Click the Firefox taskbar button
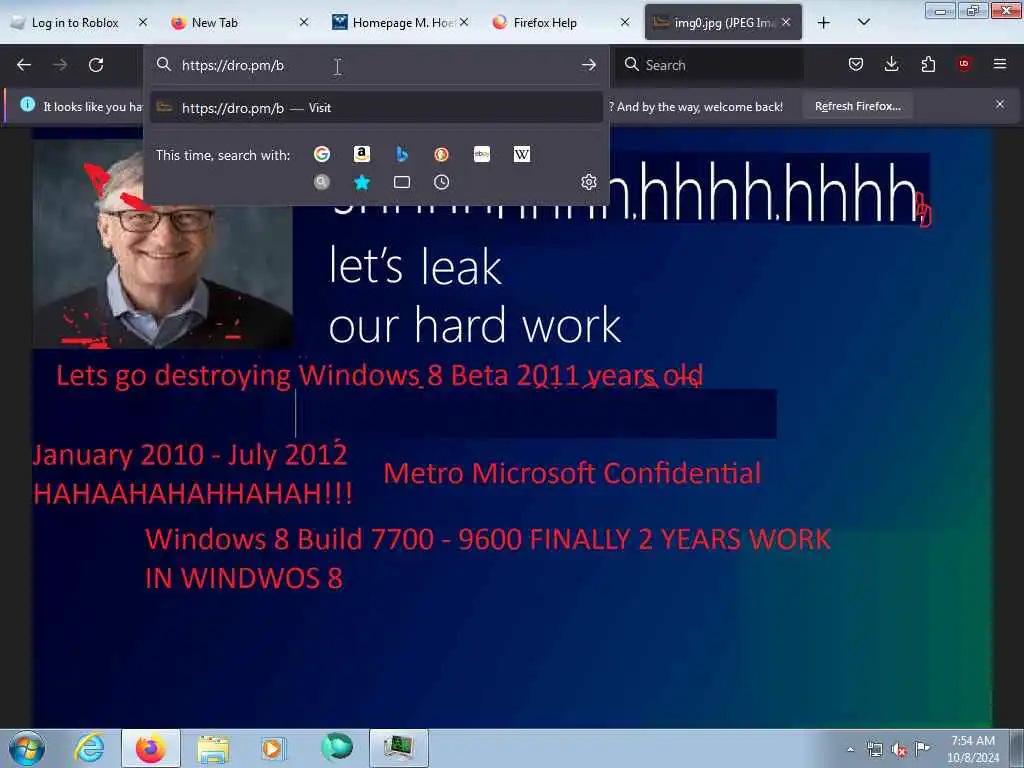Image resolution: width=1024 pixels, height=768 pixels. pyautogui.click(x=151, y=748)
